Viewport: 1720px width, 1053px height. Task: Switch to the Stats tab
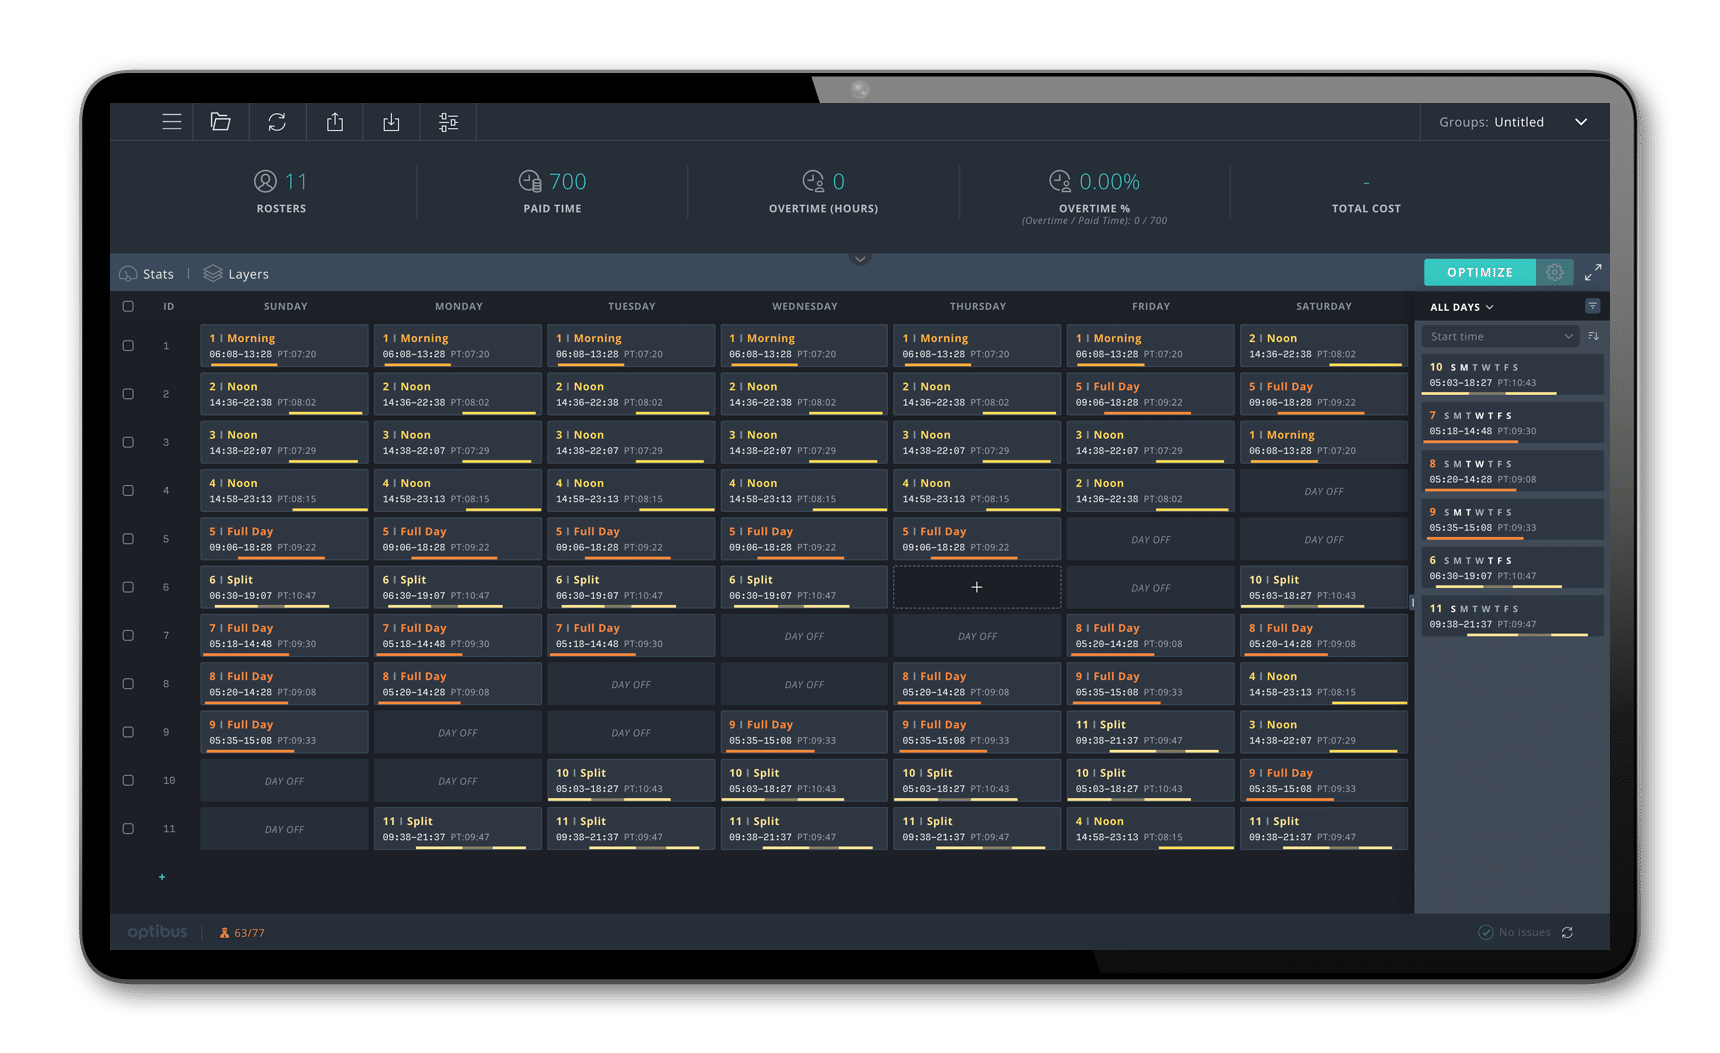[147, 274]
